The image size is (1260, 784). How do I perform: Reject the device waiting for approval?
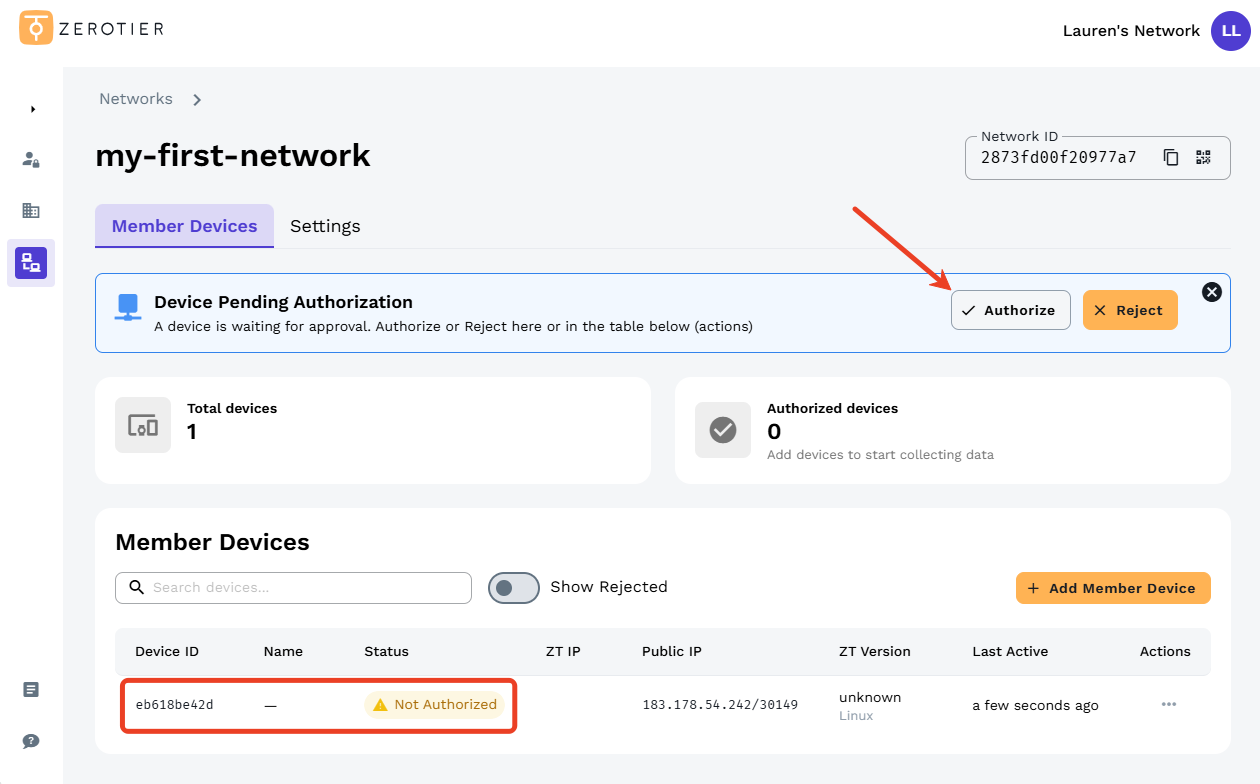pos(1130,310)
